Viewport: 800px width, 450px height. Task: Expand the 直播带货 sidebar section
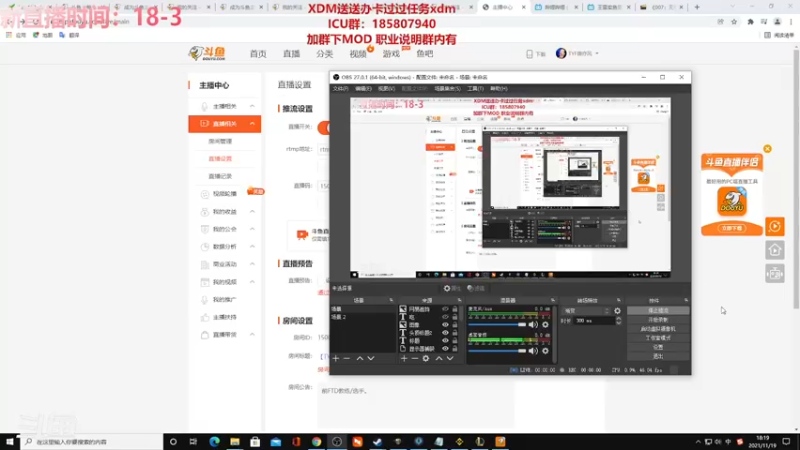[252, 335]
